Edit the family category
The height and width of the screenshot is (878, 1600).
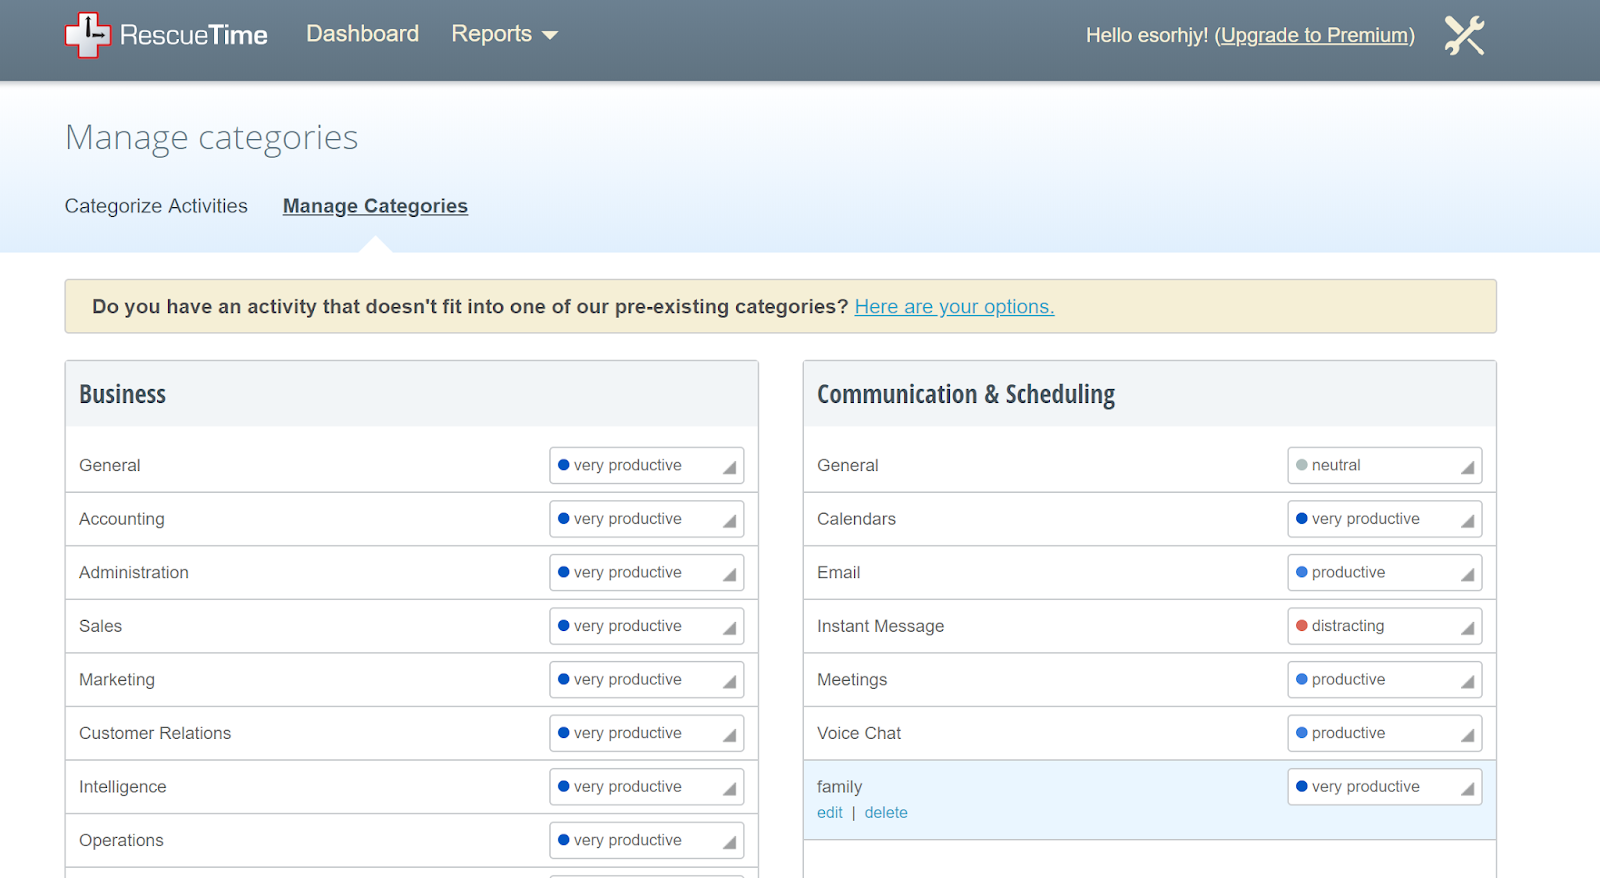click(829, 813)
